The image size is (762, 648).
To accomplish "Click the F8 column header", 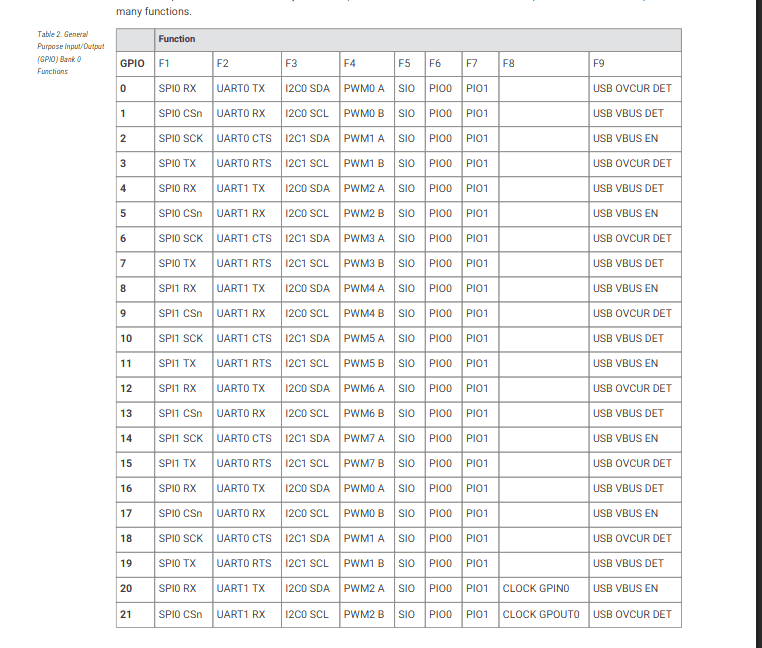I will click(509, 63).
